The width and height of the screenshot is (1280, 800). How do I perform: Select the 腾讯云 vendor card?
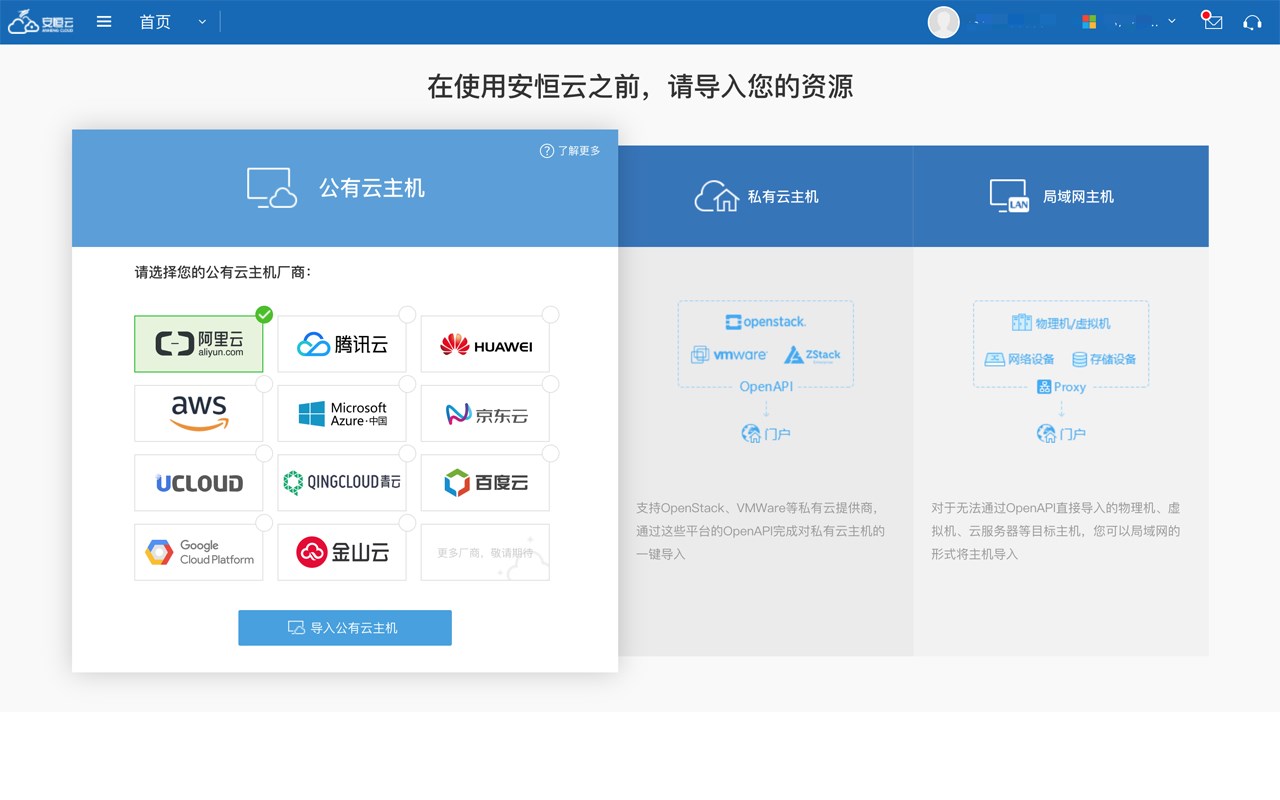tap(342, 344)
